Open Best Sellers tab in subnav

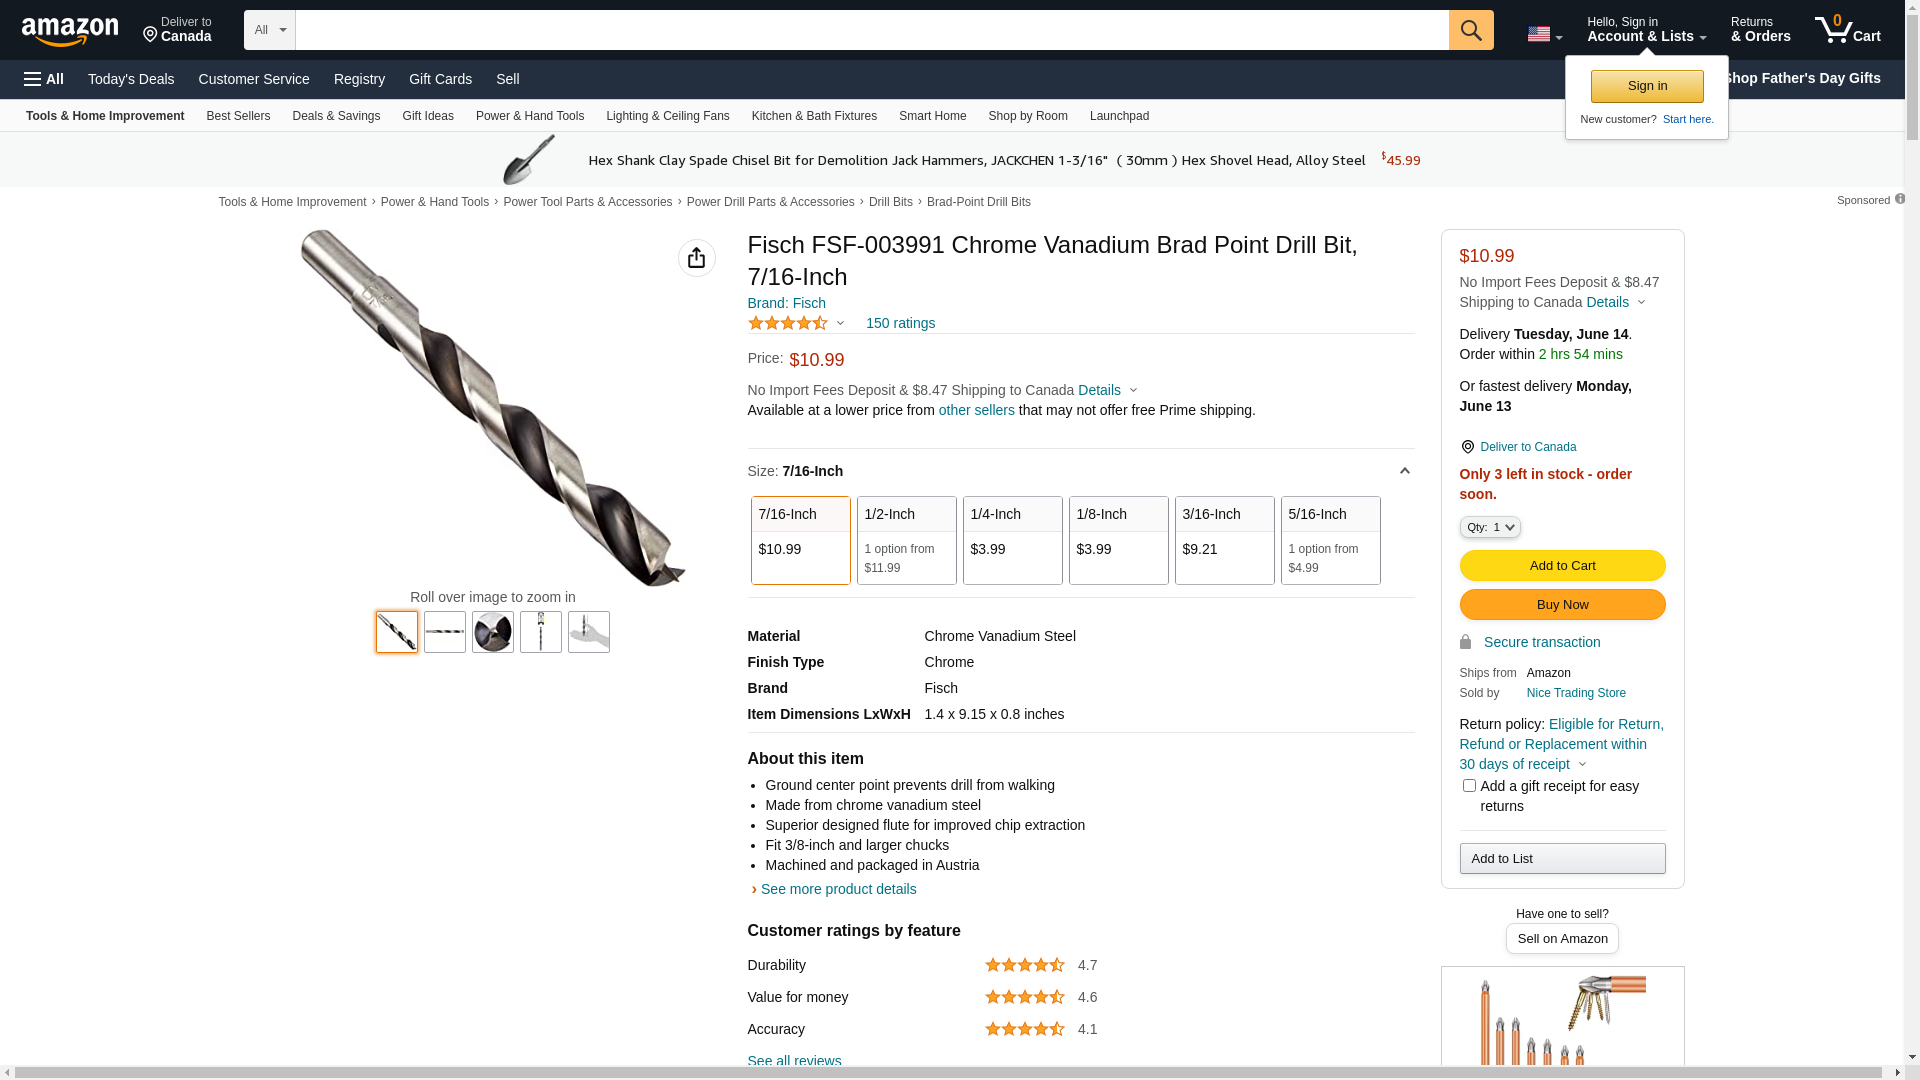coord(238,116)
